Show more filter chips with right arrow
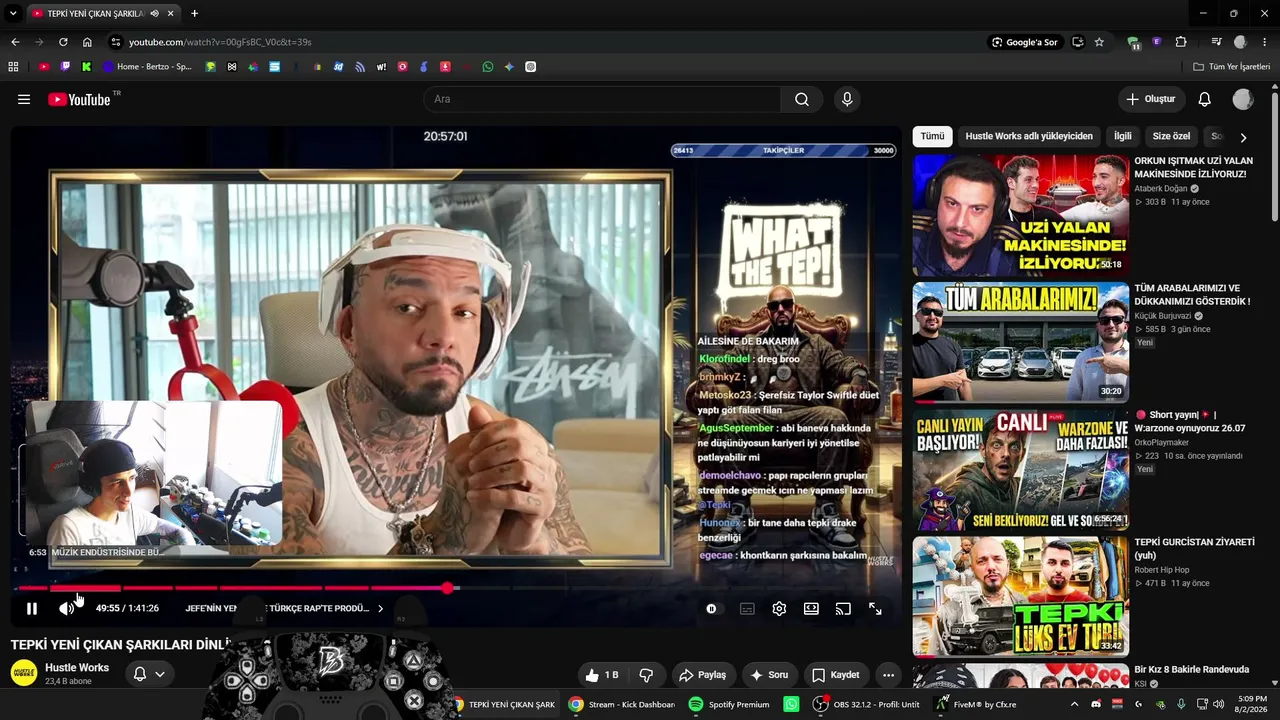1280x720 pixels. click(1243, 137)
